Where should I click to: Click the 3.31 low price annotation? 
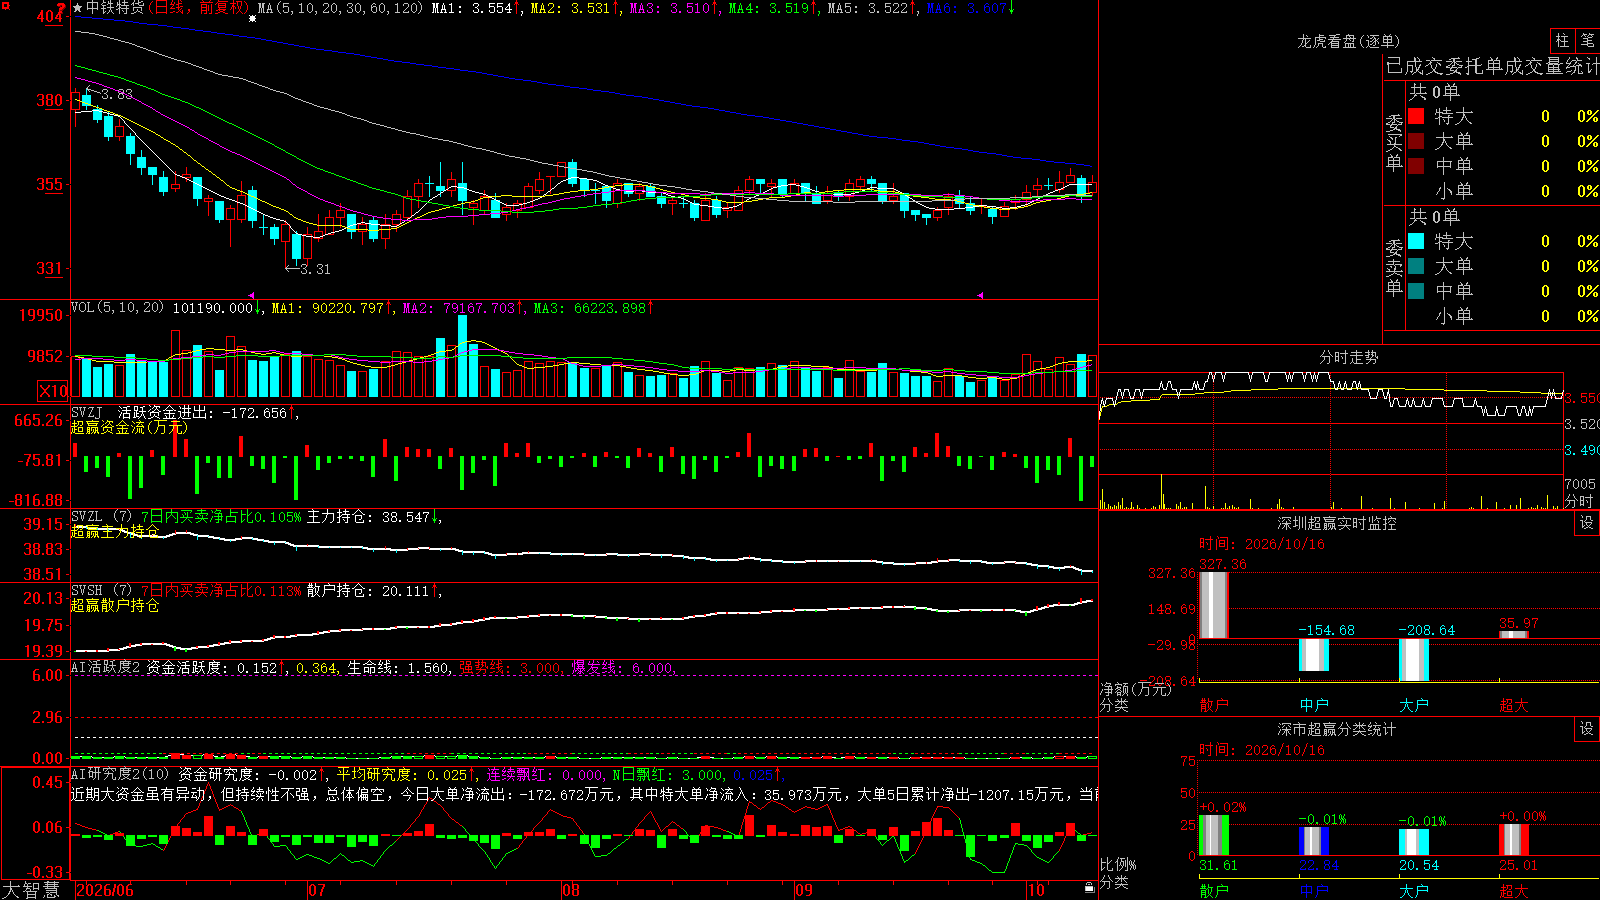coord(309,269)
